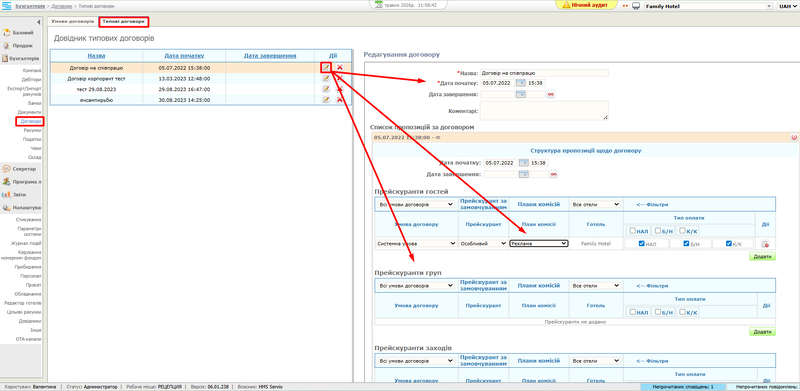Viewport: 800px width, 391px height.
Task: Click the workstation monitor icon near hotel selector
Action: click(x=636, y=6)
